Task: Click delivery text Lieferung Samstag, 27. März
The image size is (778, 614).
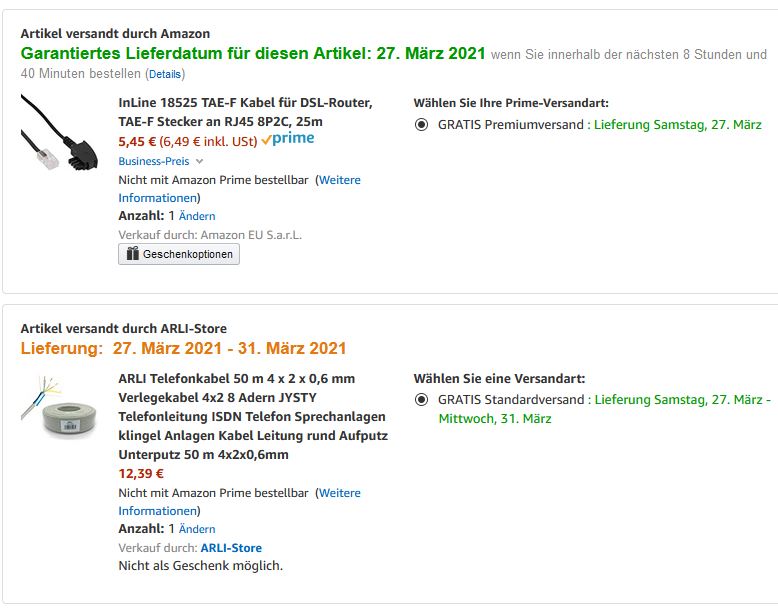Action: click(x=678, y=125)
